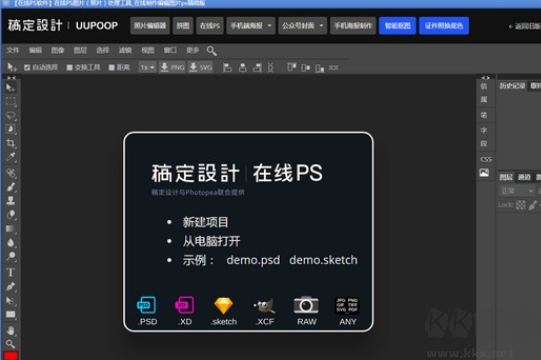Click the align right edges icon
Viewport: 541px width, 360px height.
click(257, 67)
